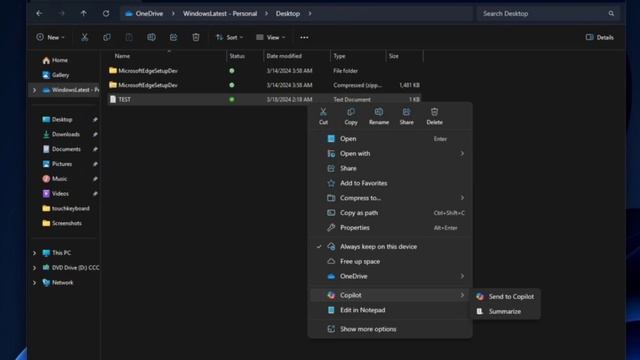640x360 pixels.
Task: Sort by the Date modified column header
Action: click(x=284, y=56)
